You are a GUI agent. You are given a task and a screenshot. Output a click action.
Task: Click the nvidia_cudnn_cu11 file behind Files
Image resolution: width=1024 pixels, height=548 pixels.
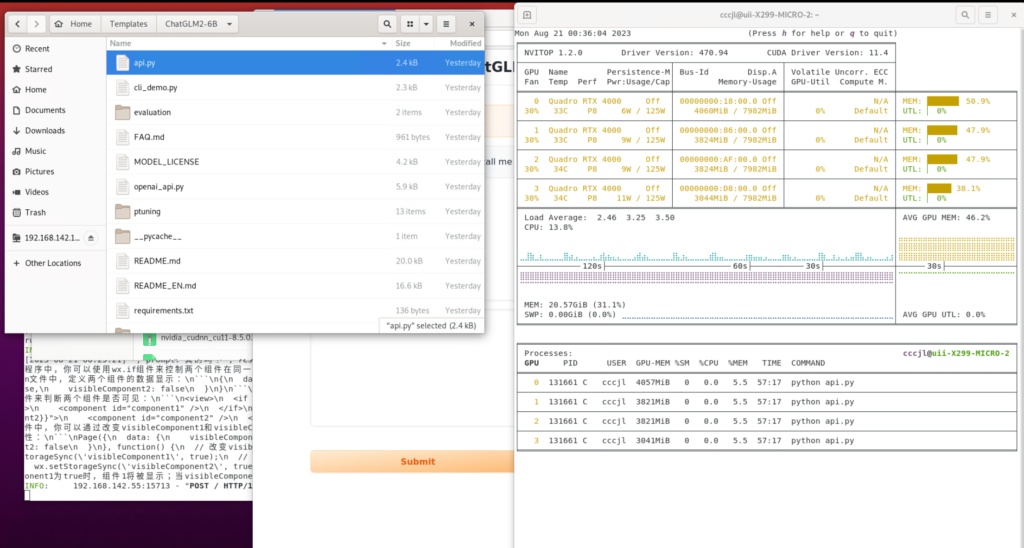206,338
